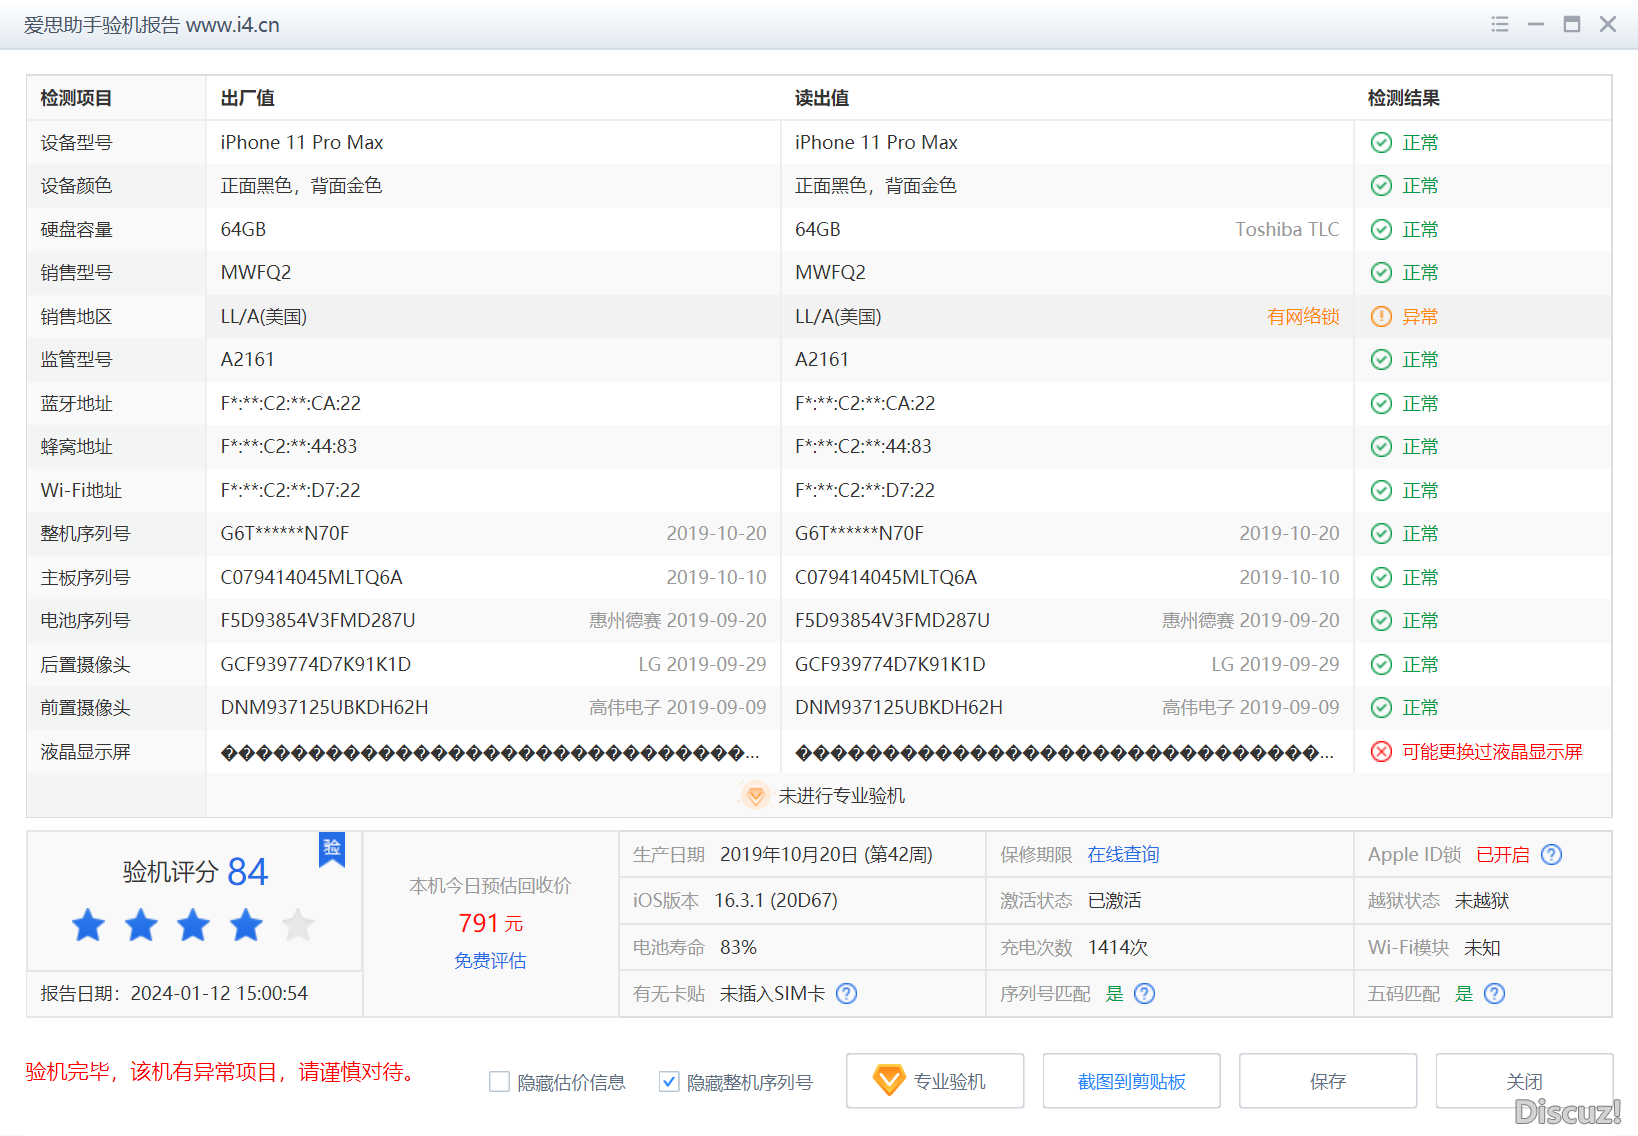Open help icon next to 序列号匹配
This screenshot has height=1136, width=1638.
click(x=1145, y=994)
